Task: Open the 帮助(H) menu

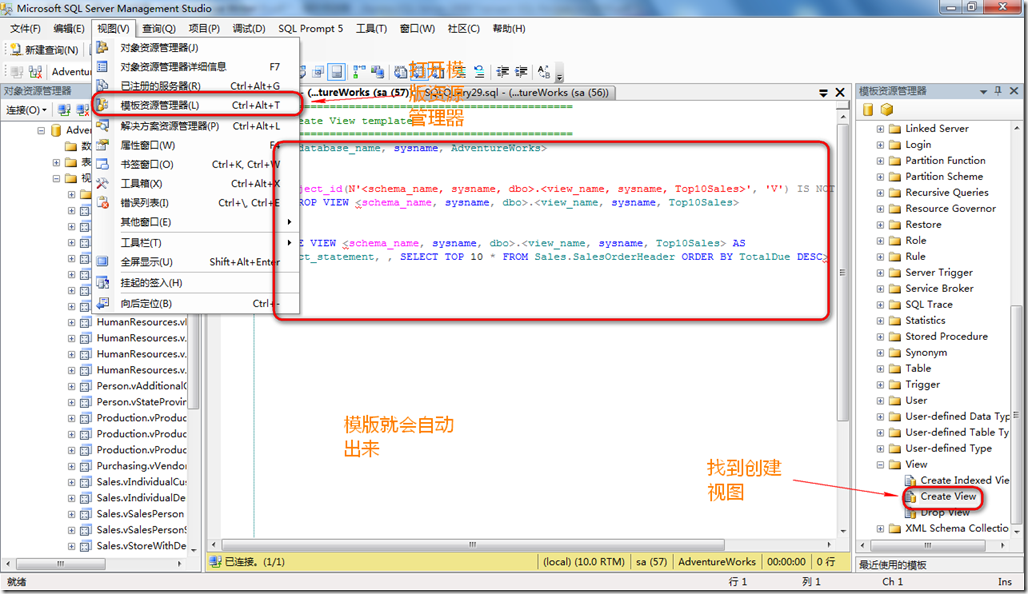Action: [509, 28]
